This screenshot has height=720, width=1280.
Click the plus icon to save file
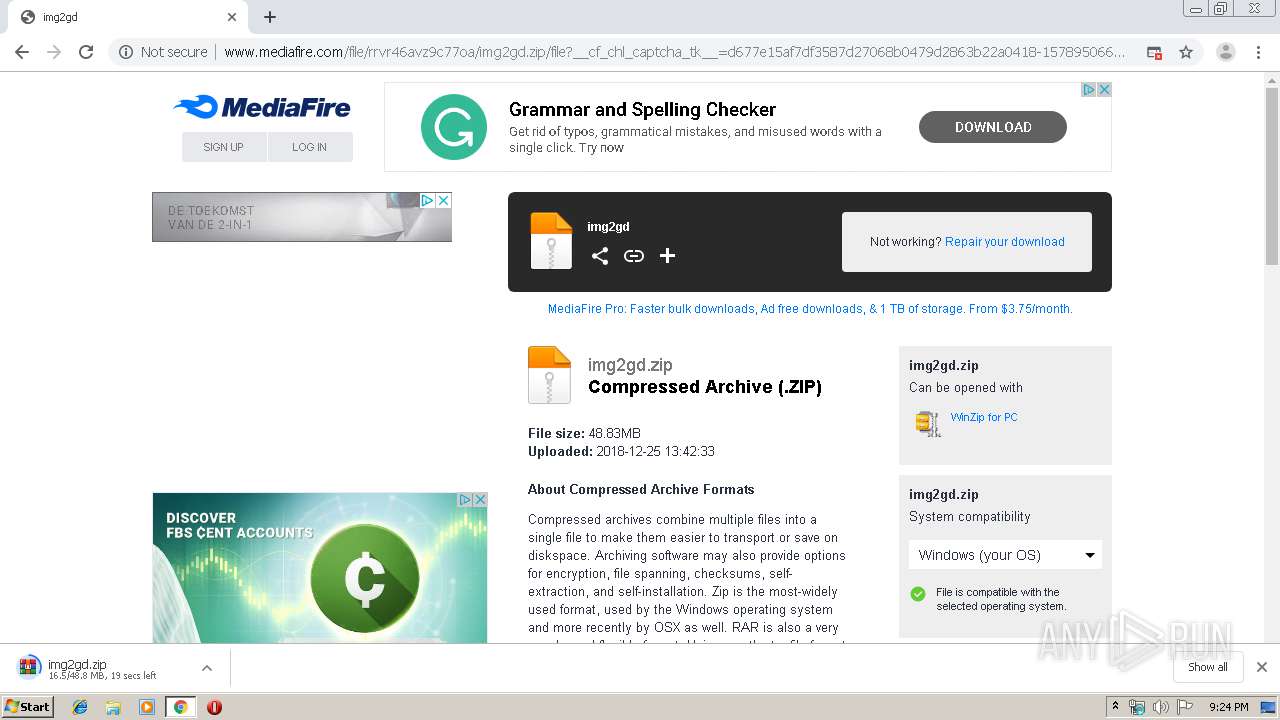pyautogui.click(x=668, y=256)
